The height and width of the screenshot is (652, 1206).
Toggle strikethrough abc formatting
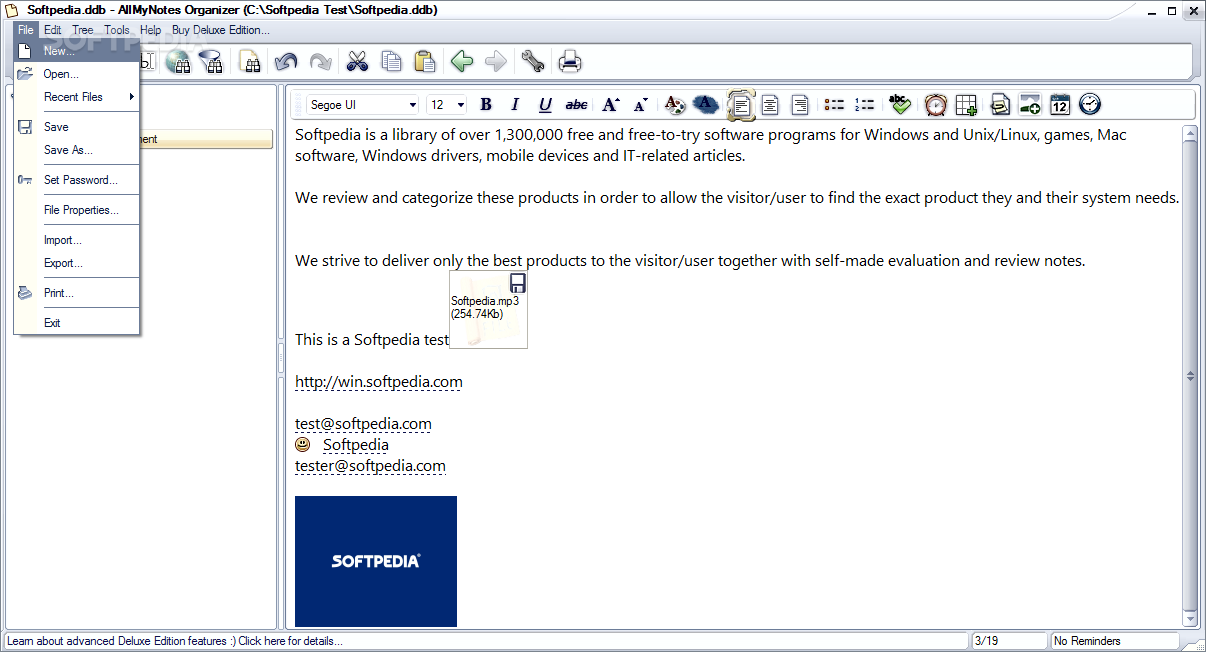click(577, 104)
